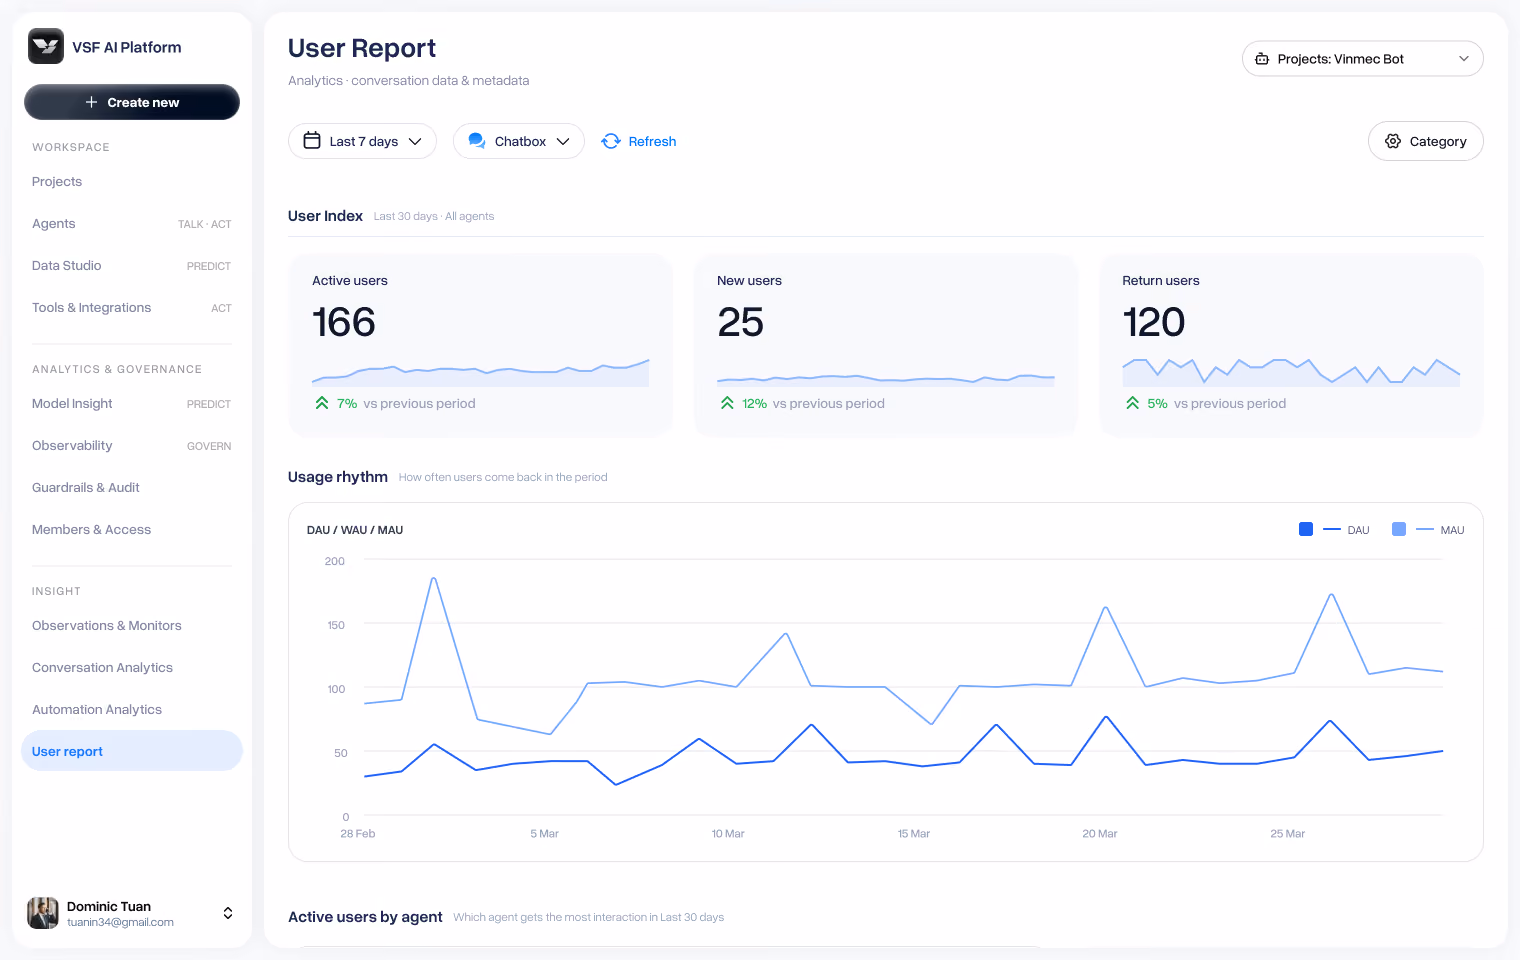
Task: Expand the Dominic Tuan account switcher
Action: [x=228, y=913]
